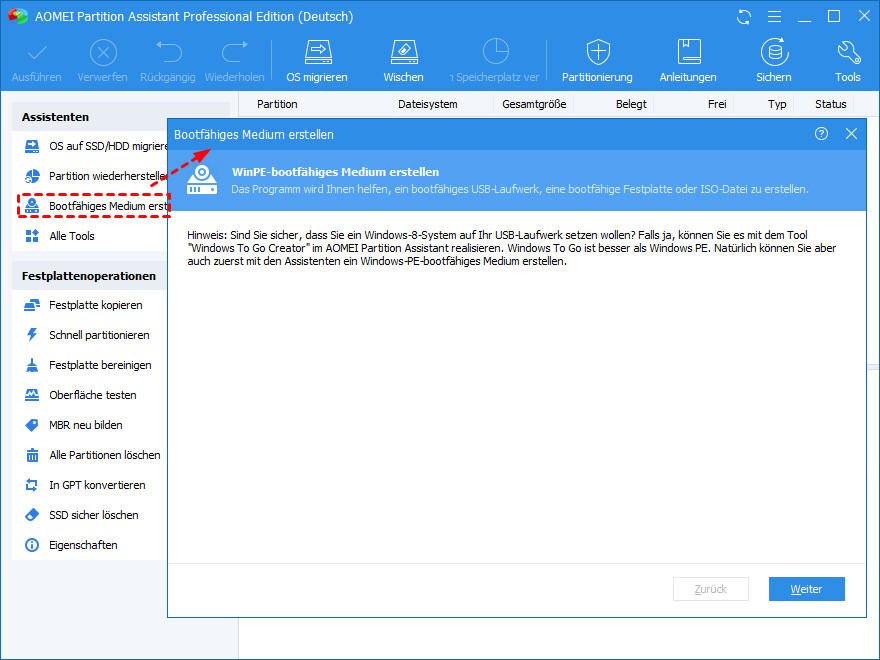Close the Bootfähiges Medium erstellen dialog

click(x=851, y=134)
